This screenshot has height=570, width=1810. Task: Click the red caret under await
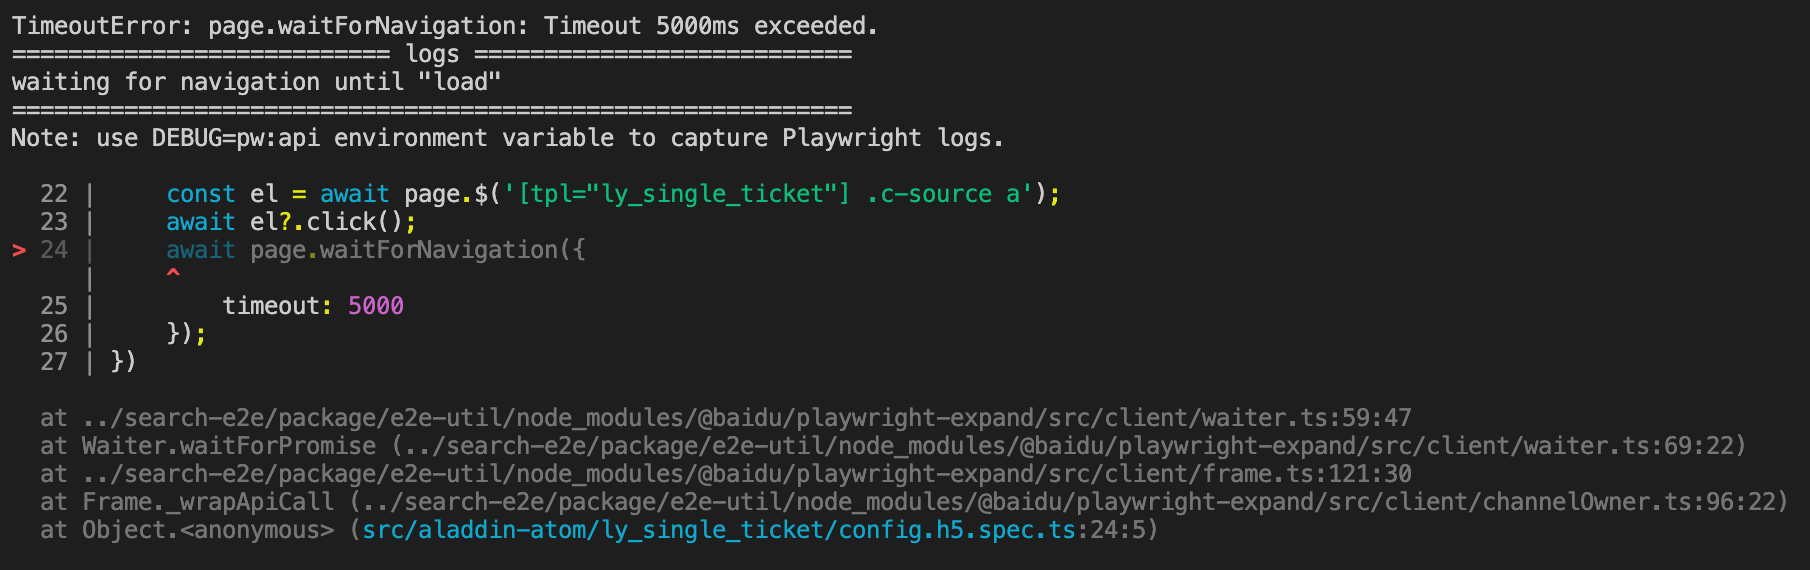(173, 273)
